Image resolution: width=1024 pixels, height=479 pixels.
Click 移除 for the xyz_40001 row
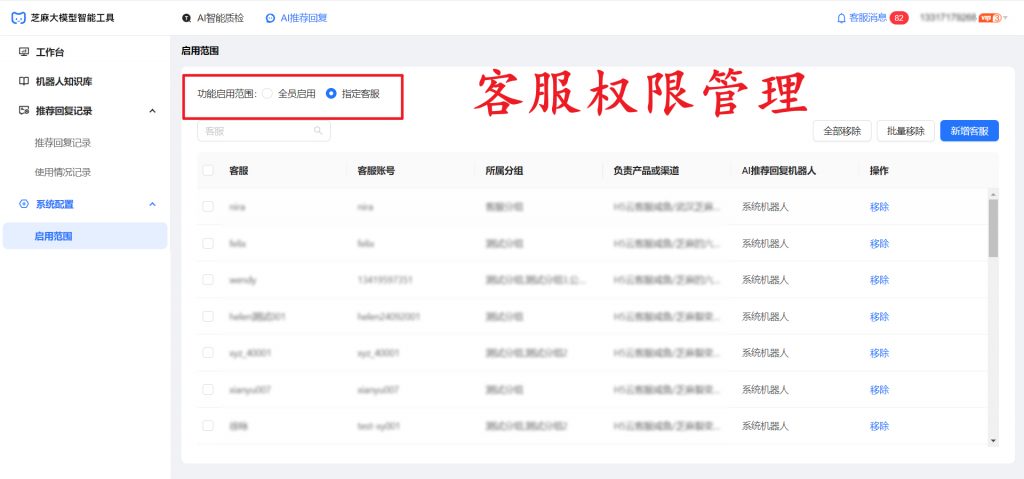[879, 353]
